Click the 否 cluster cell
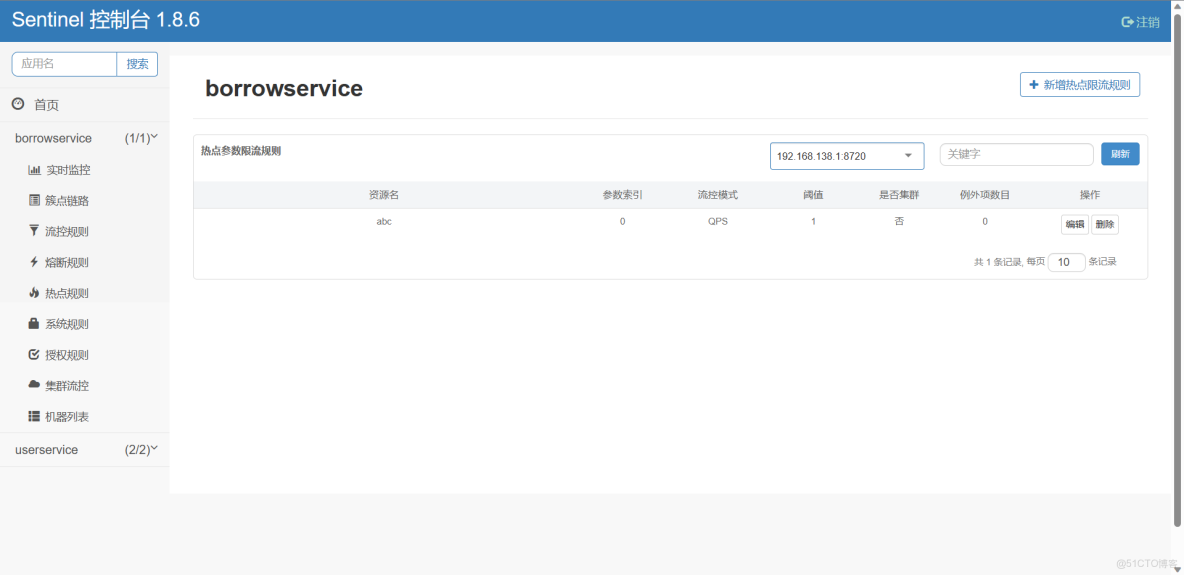Screen dimensions: 1184x575 point(899,221)
